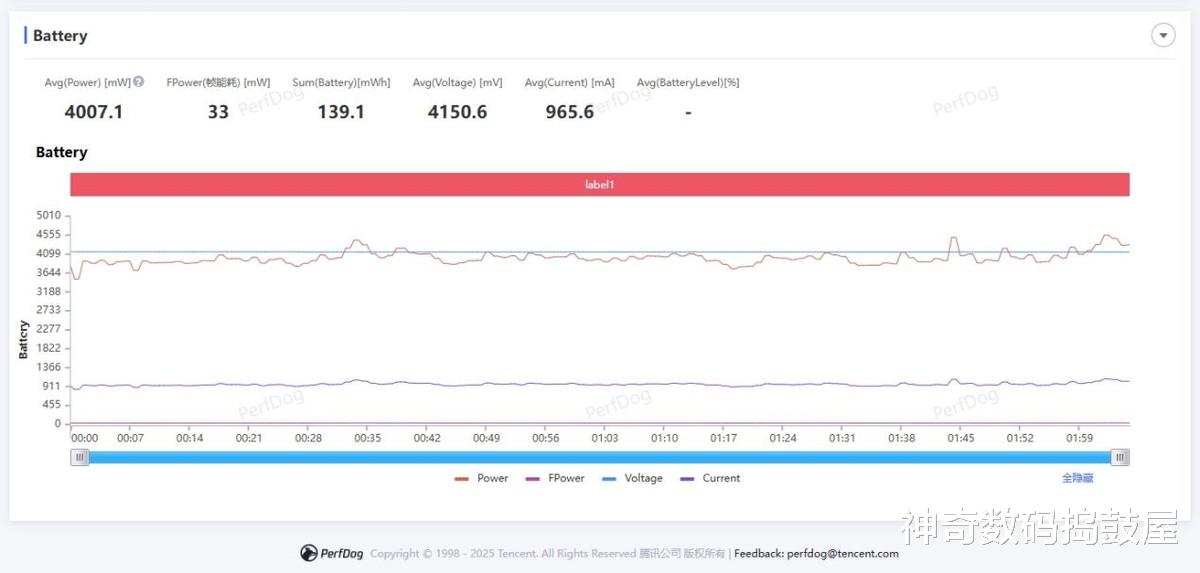The width and height of the screenshot is (1200, 573).
Task: Click the 01:03 time marker on the axis
Action: 605,438
